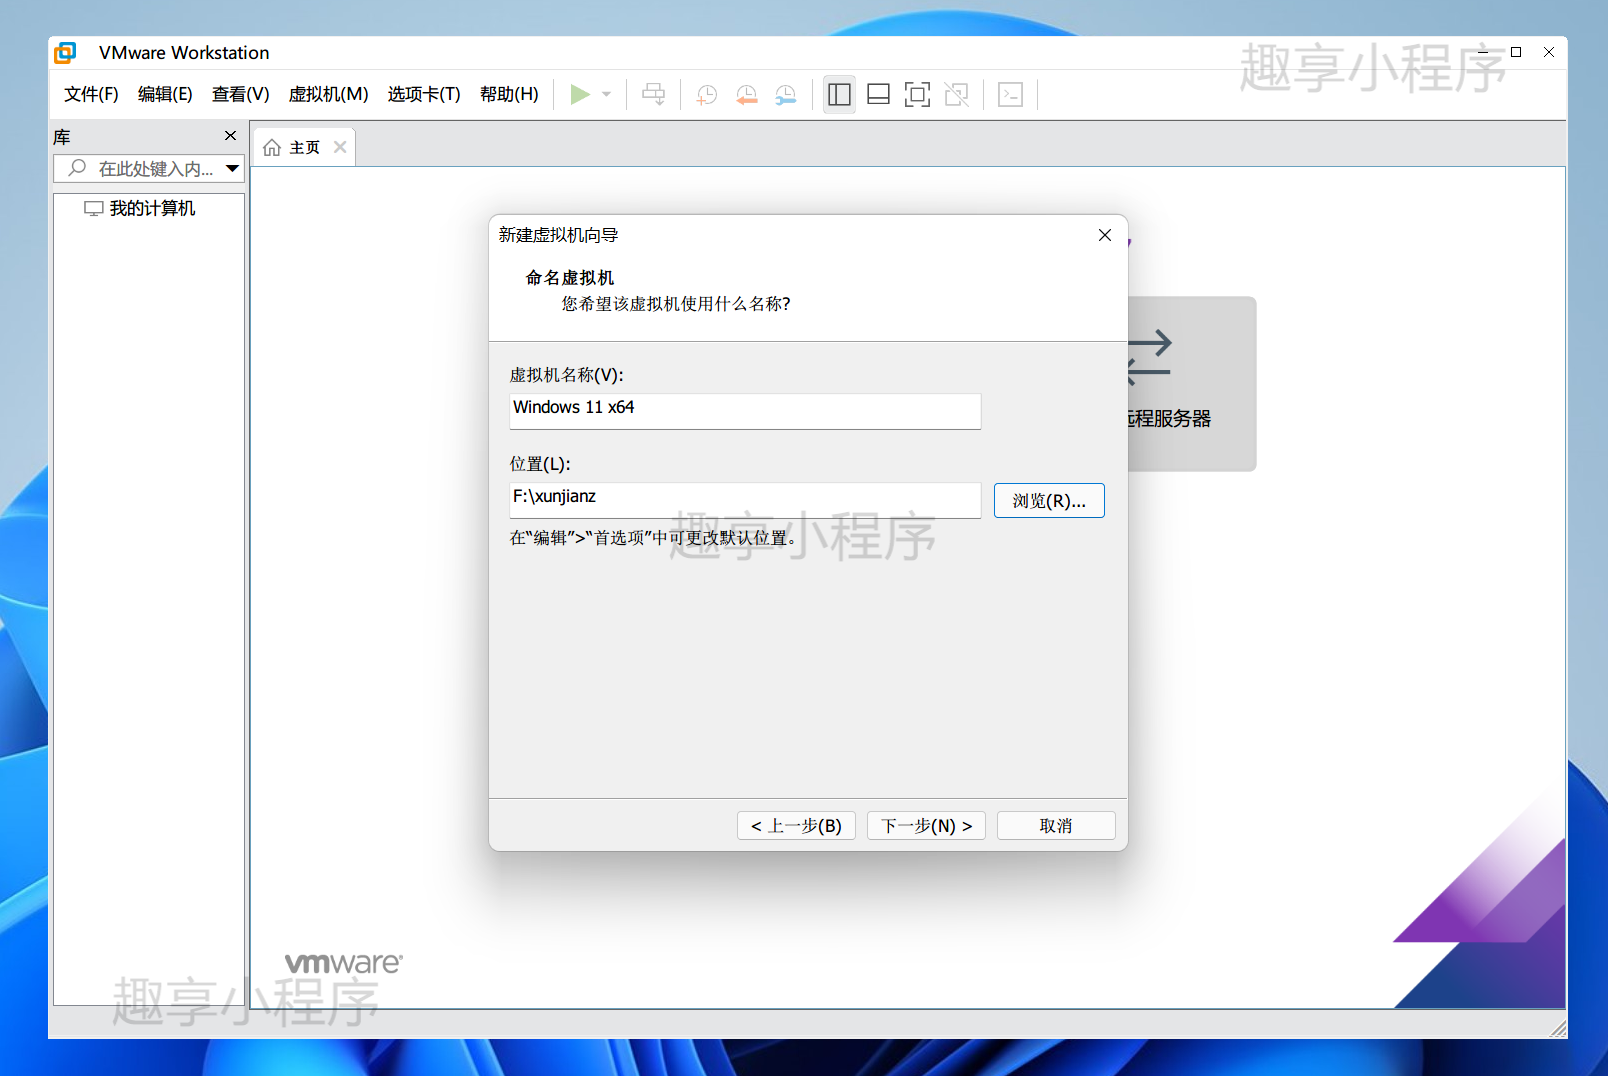Viewport: 1608px width, 1076px height.
Task: Click the 上一步(B) back button
Action: pyautogui.click(x=796, y=825)
